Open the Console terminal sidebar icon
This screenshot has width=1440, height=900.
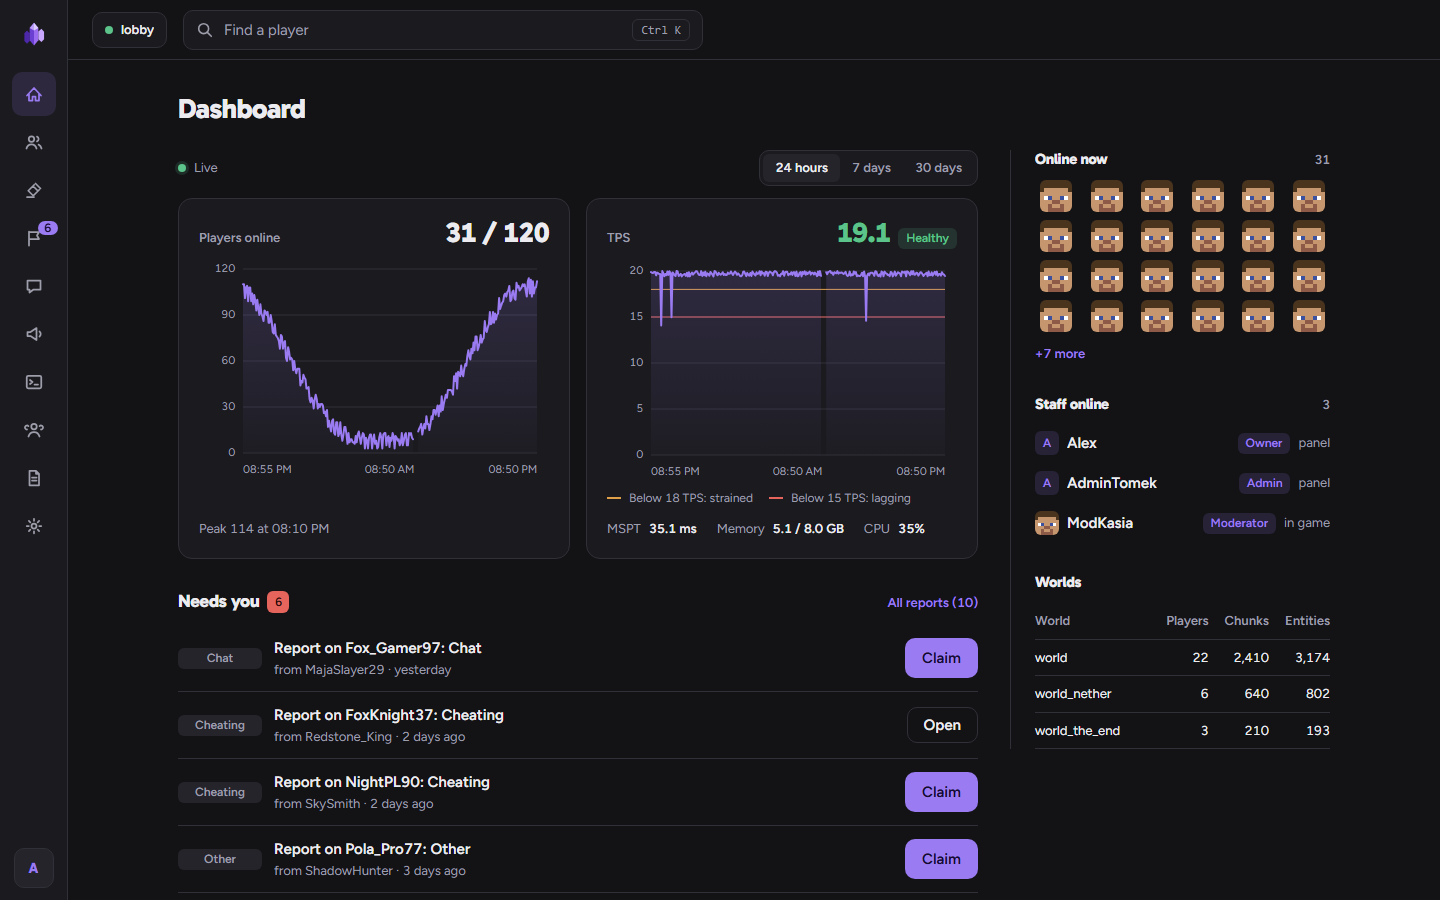click(34, 382)
